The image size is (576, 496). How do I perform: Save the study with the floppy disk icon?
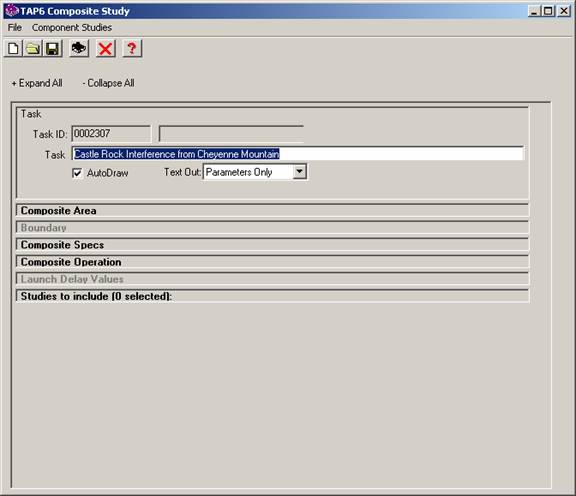tap(53, 48)
